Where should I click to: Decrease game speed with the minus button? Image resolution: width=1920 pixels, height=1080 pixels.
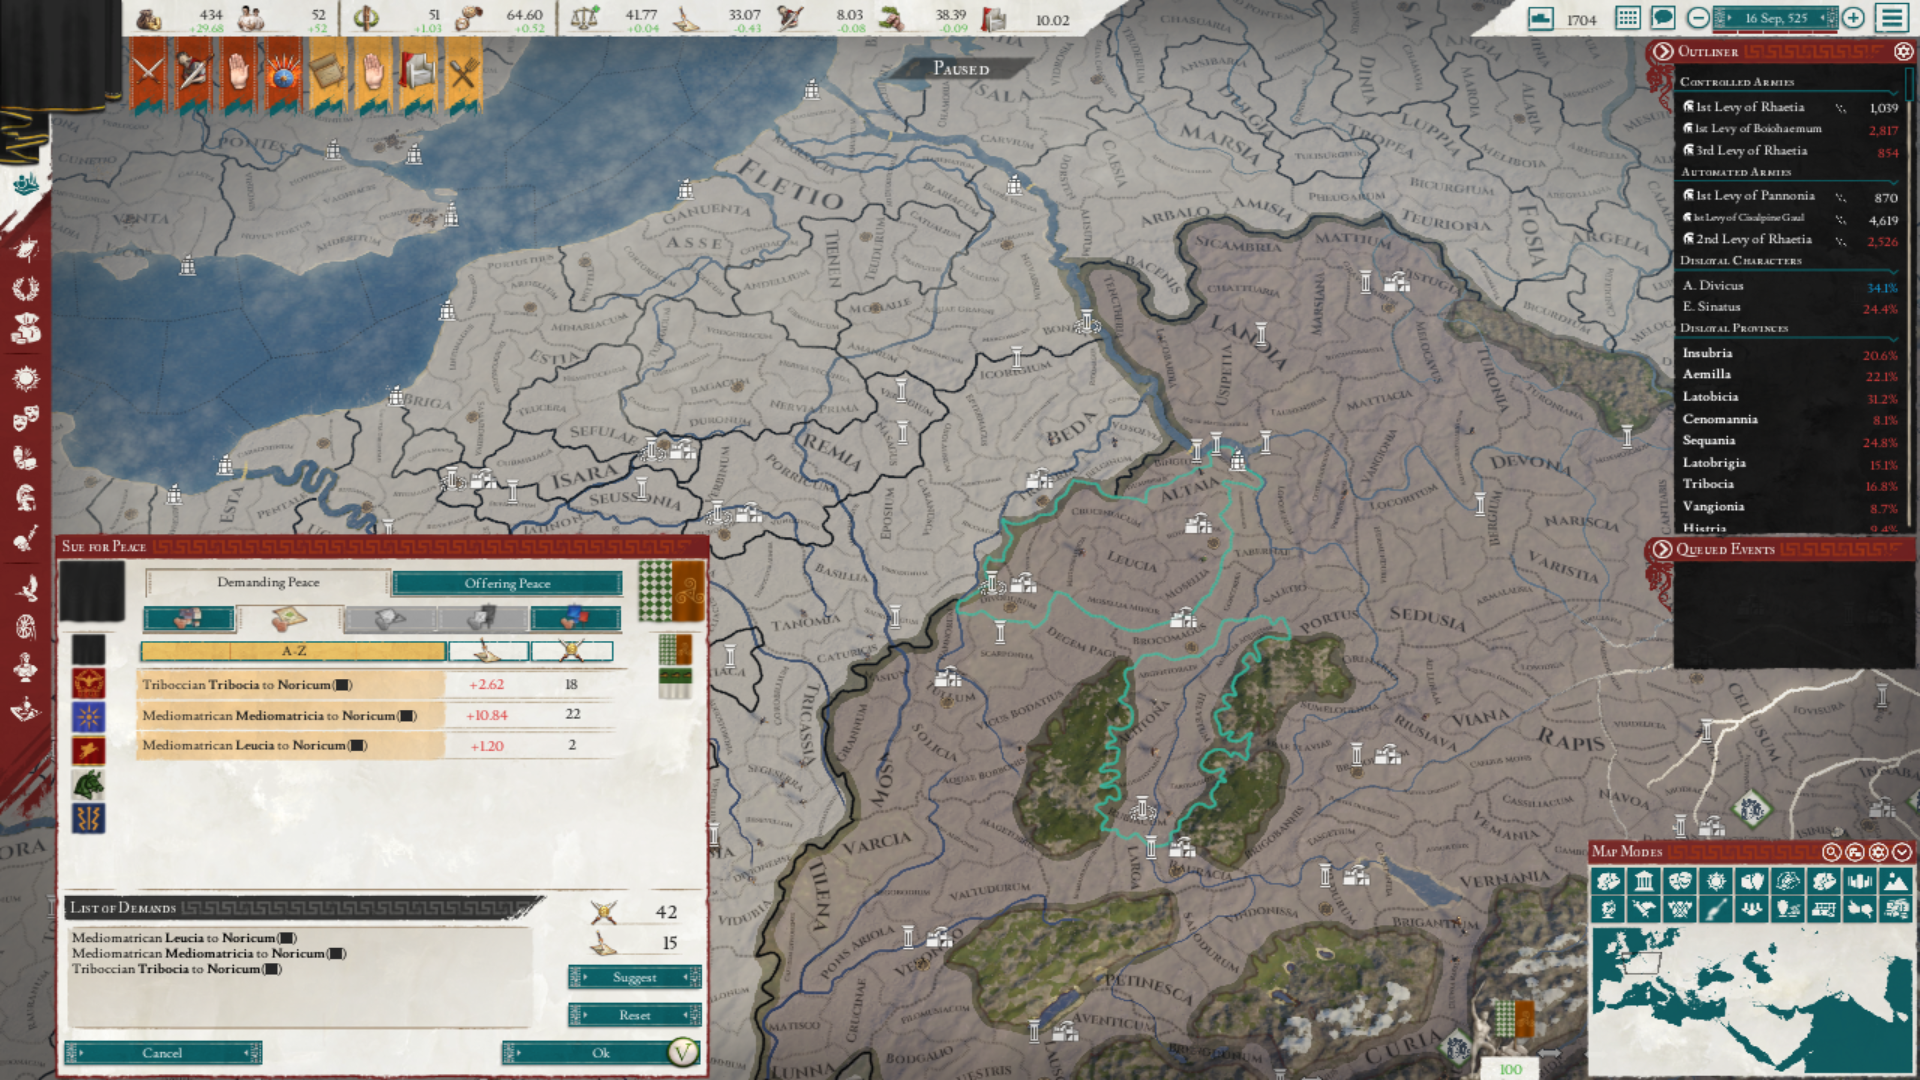pyautogui.click(x=1698, y=18)
